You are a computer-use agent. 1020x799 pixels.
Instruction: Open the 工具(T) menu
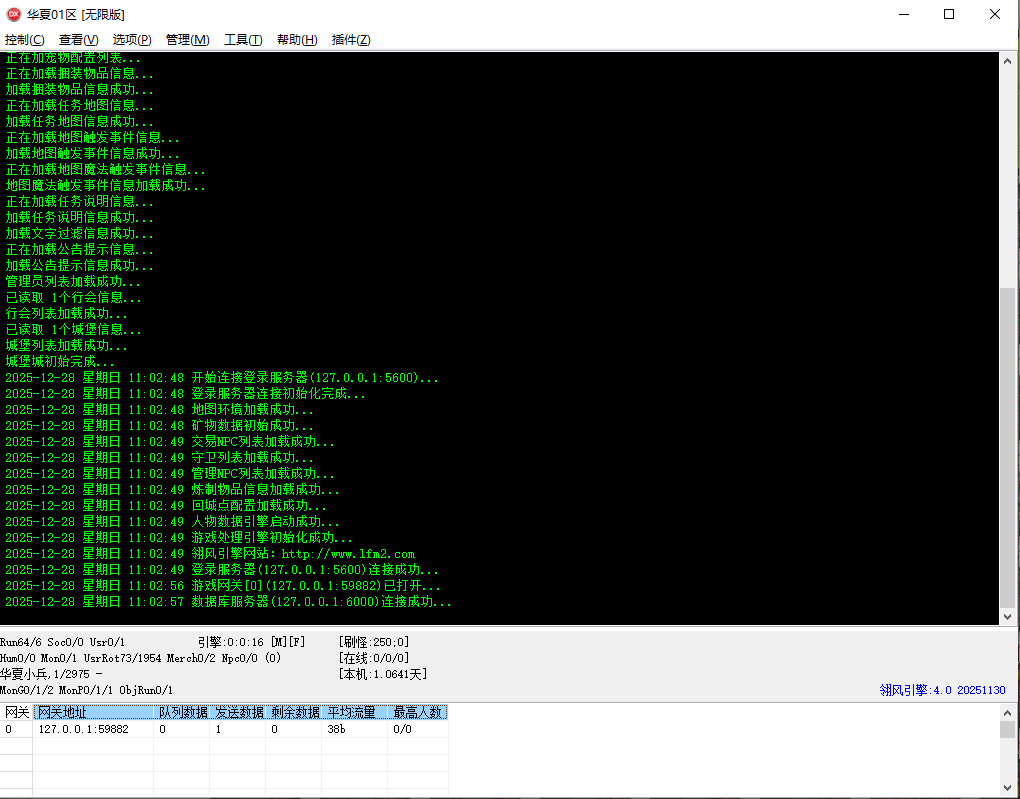[243, 40]
